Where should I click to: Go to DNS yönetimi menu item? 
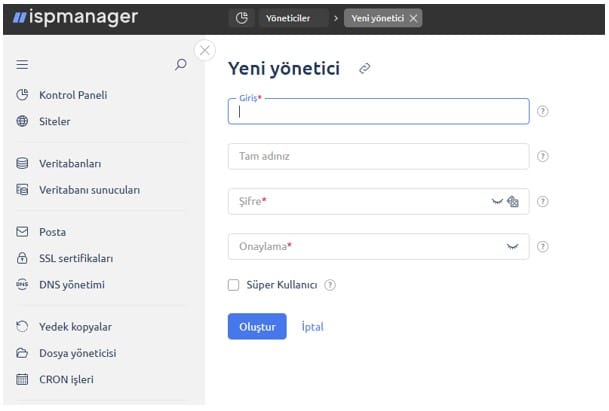[x=72, y=285]
